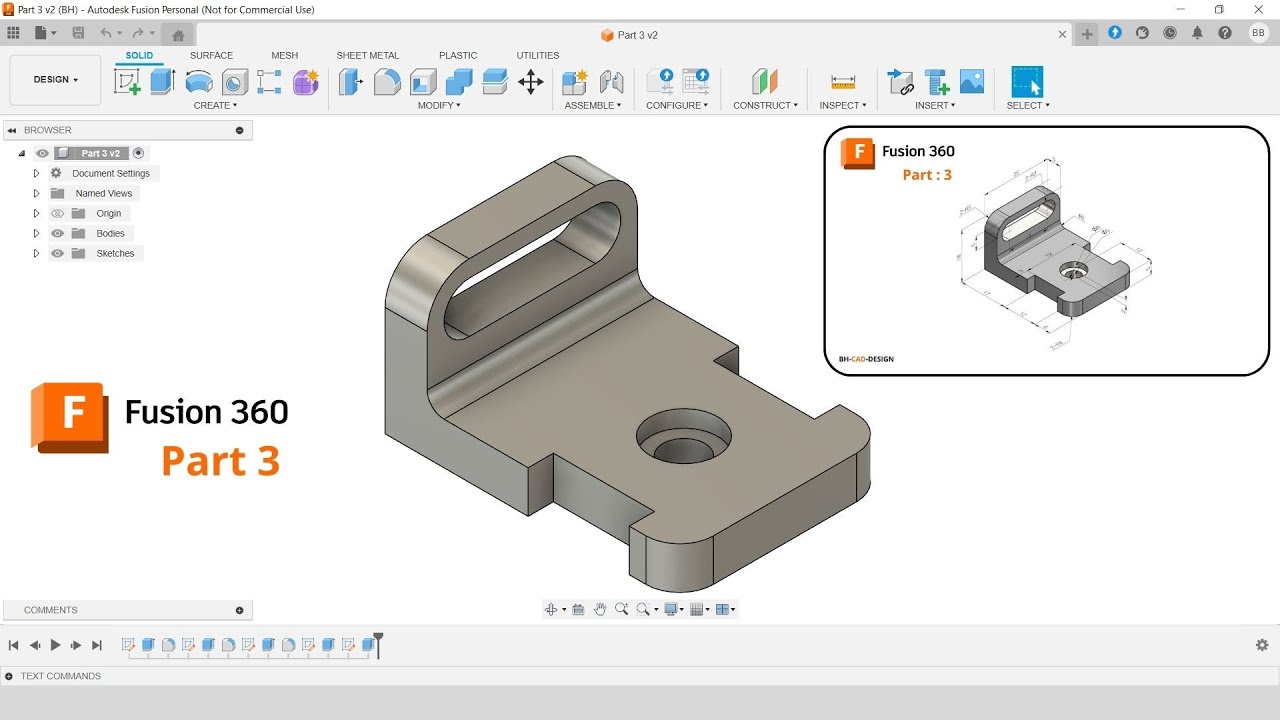Collapse the Part 3 v2 root node
This screenshot has width=1280, height=720.
[22, 153]
